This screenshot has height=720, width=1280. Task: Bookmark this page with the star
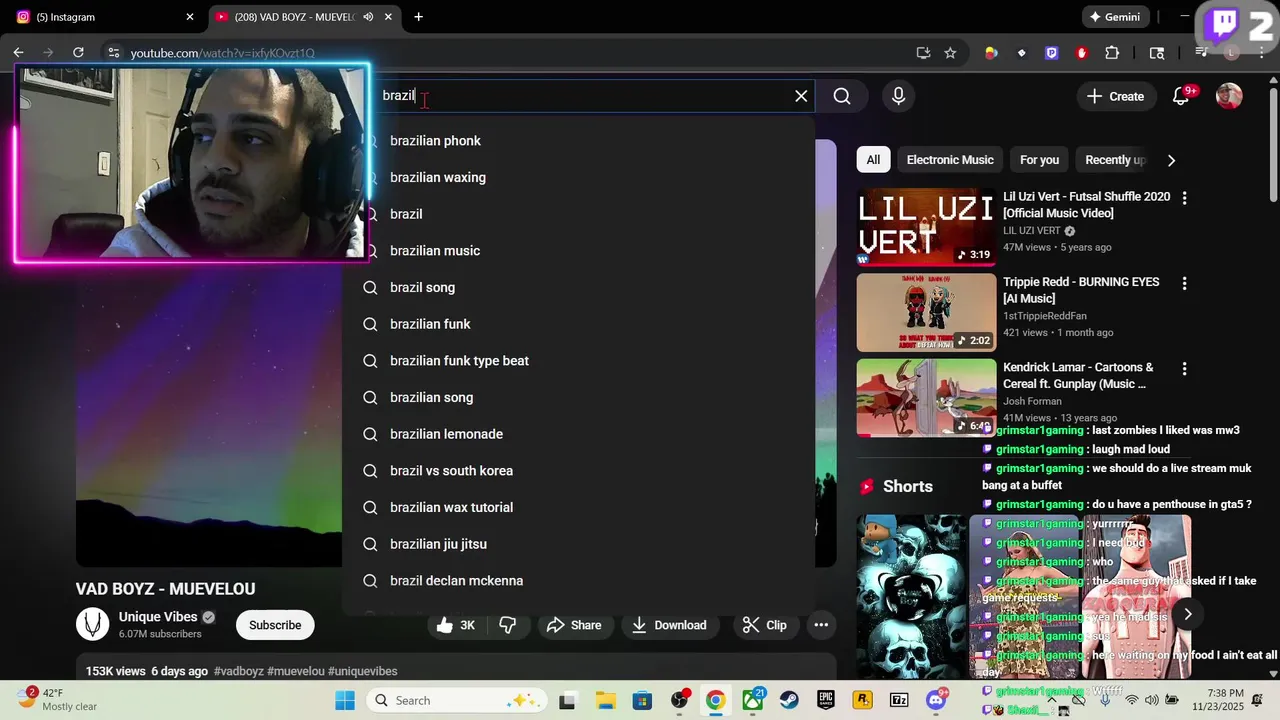950,53
